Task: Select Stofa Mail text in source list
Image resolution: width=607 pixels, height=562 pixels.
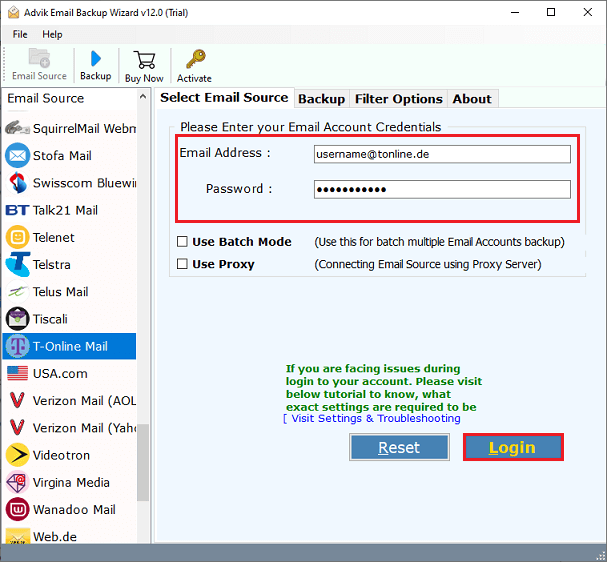Action: tap(62, 156)
